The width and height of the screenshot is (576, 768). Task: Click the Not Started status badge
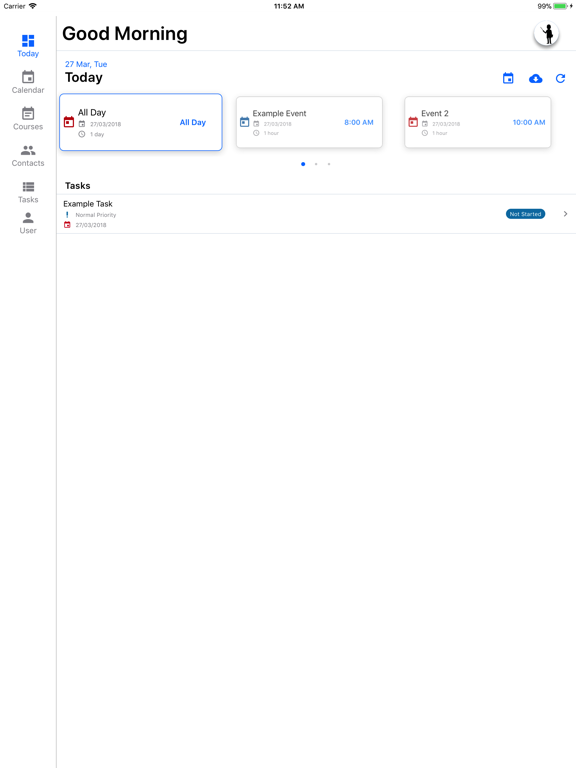click(525, 214)
